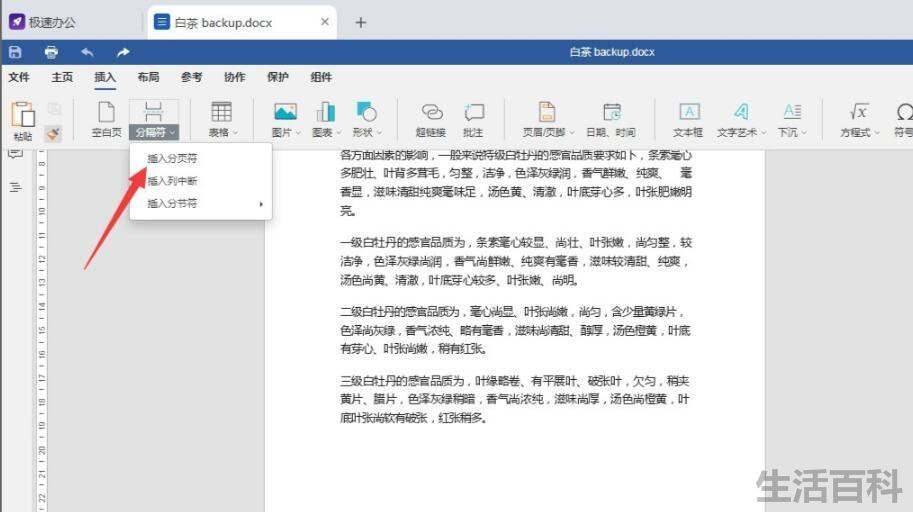The image size is (913, 512).
Task: Click the 符号 symbol icon
Action: tap(904, 111)
